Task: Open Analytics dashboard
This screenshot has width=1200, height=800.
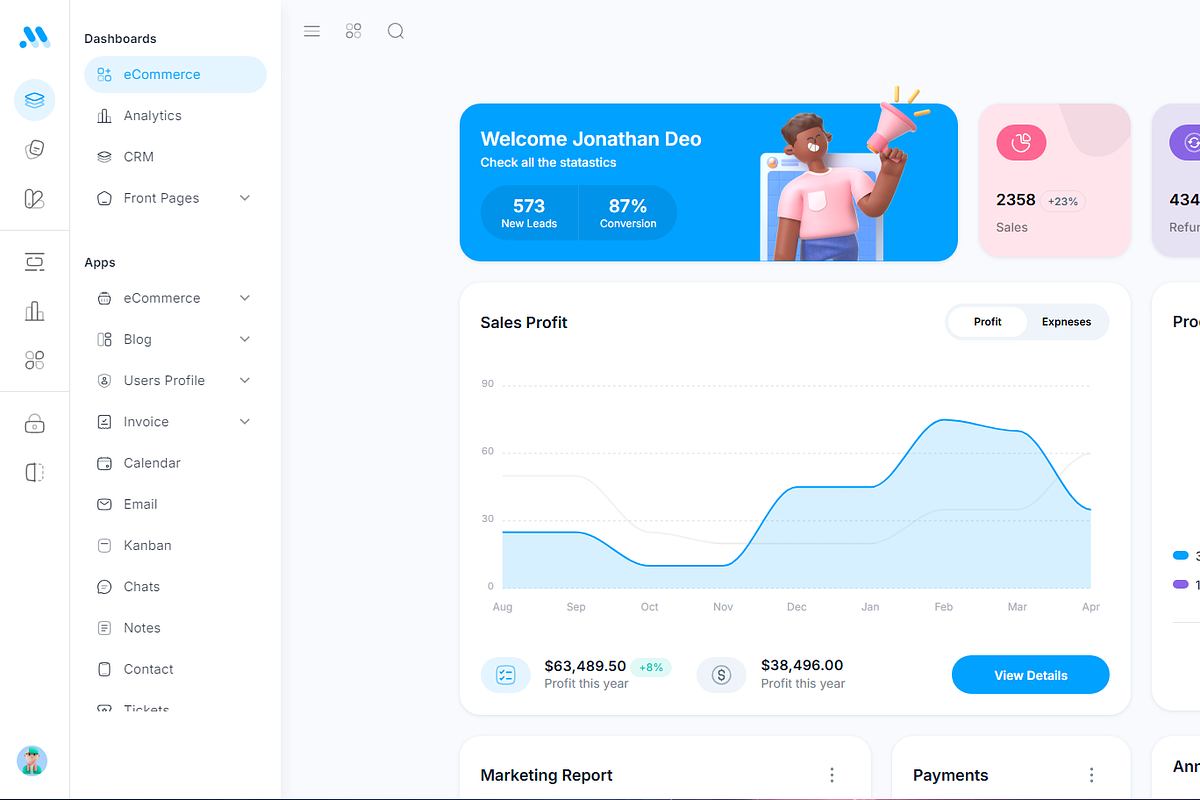Action: (x=176, y=116)
